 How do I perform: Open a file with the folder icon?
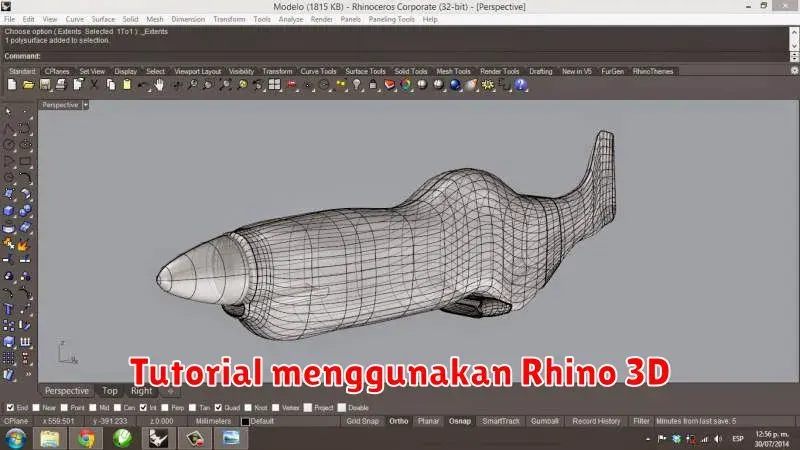[29, 85]
